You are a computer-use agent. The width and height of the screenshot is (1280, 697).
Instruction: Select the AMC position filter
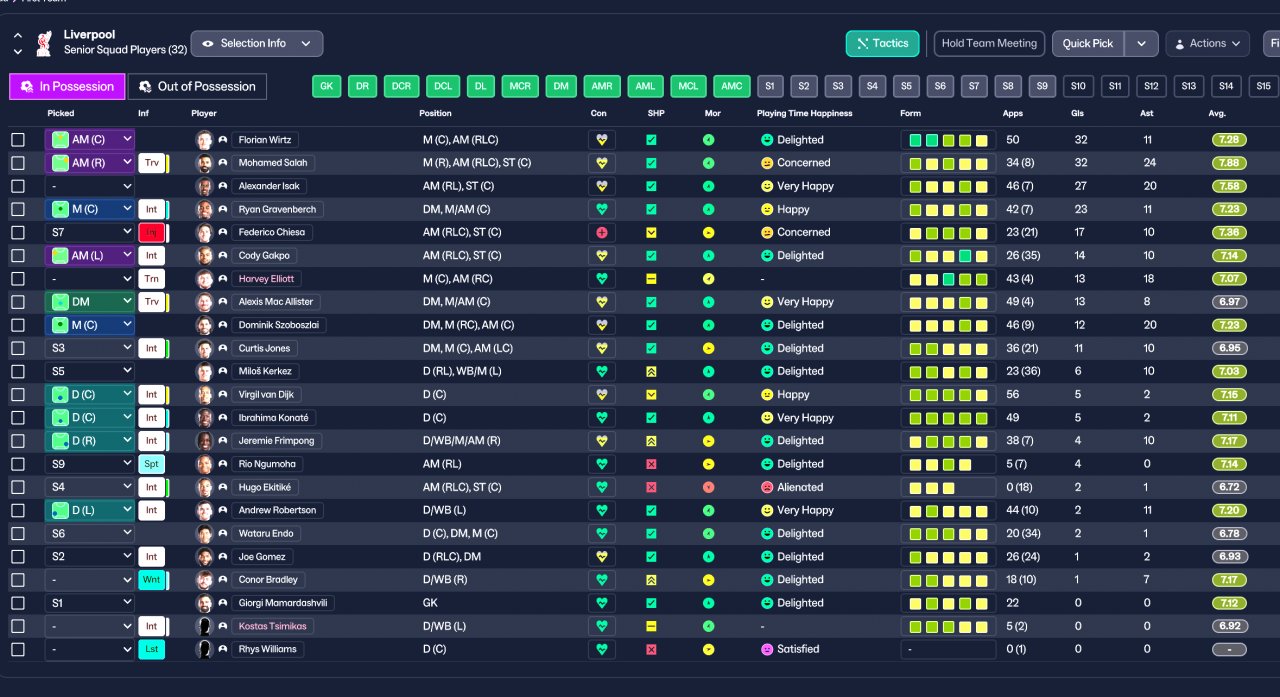732,86
